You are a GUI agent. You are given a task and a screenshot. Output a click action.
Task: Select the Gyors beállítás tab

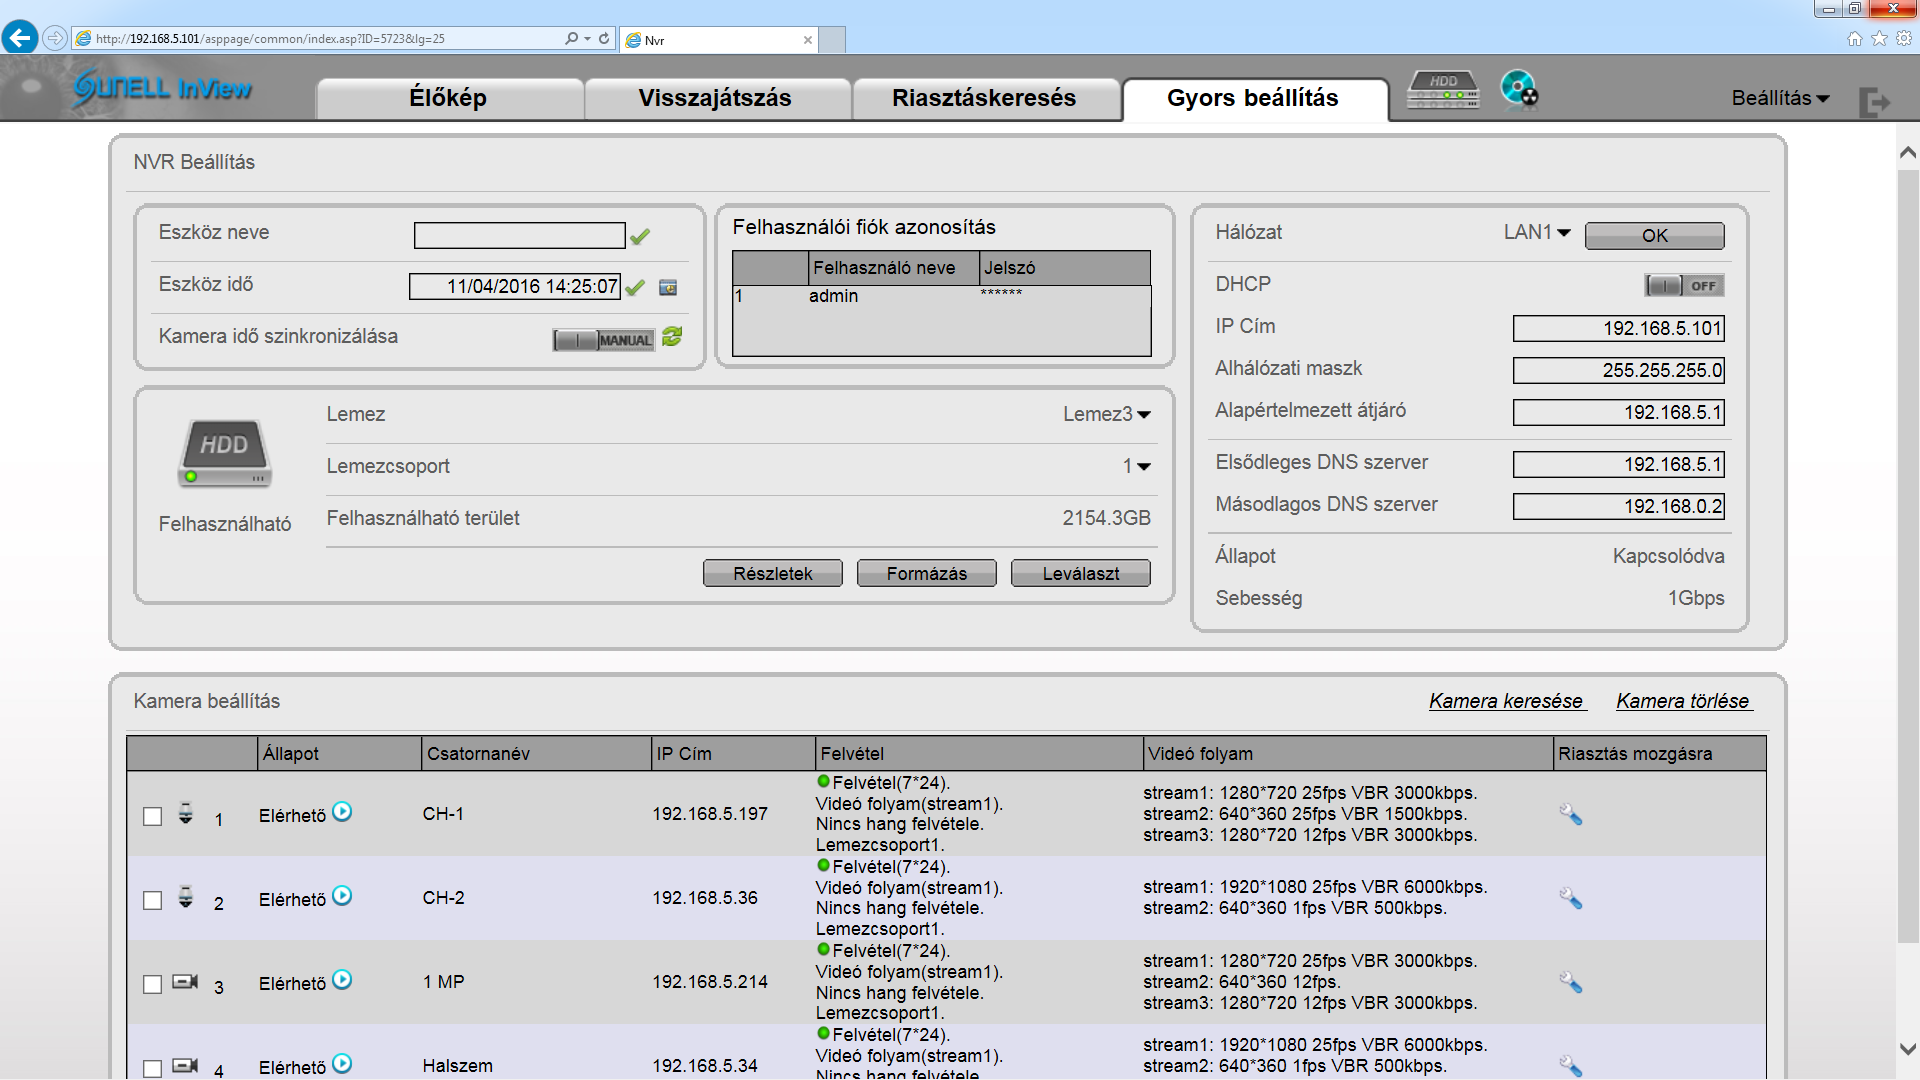(1254, 98)
